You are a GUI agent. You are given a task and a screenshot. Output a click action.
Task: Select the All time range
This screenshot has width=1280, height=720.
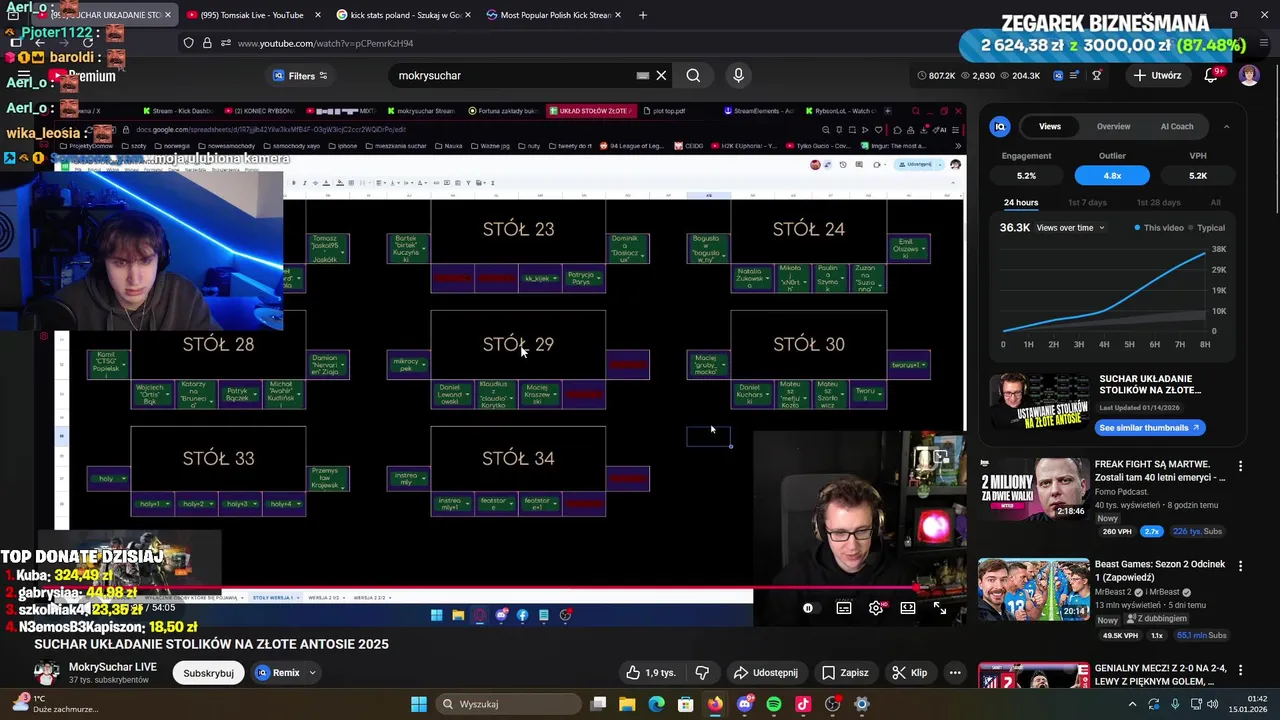pos(1216,203)
